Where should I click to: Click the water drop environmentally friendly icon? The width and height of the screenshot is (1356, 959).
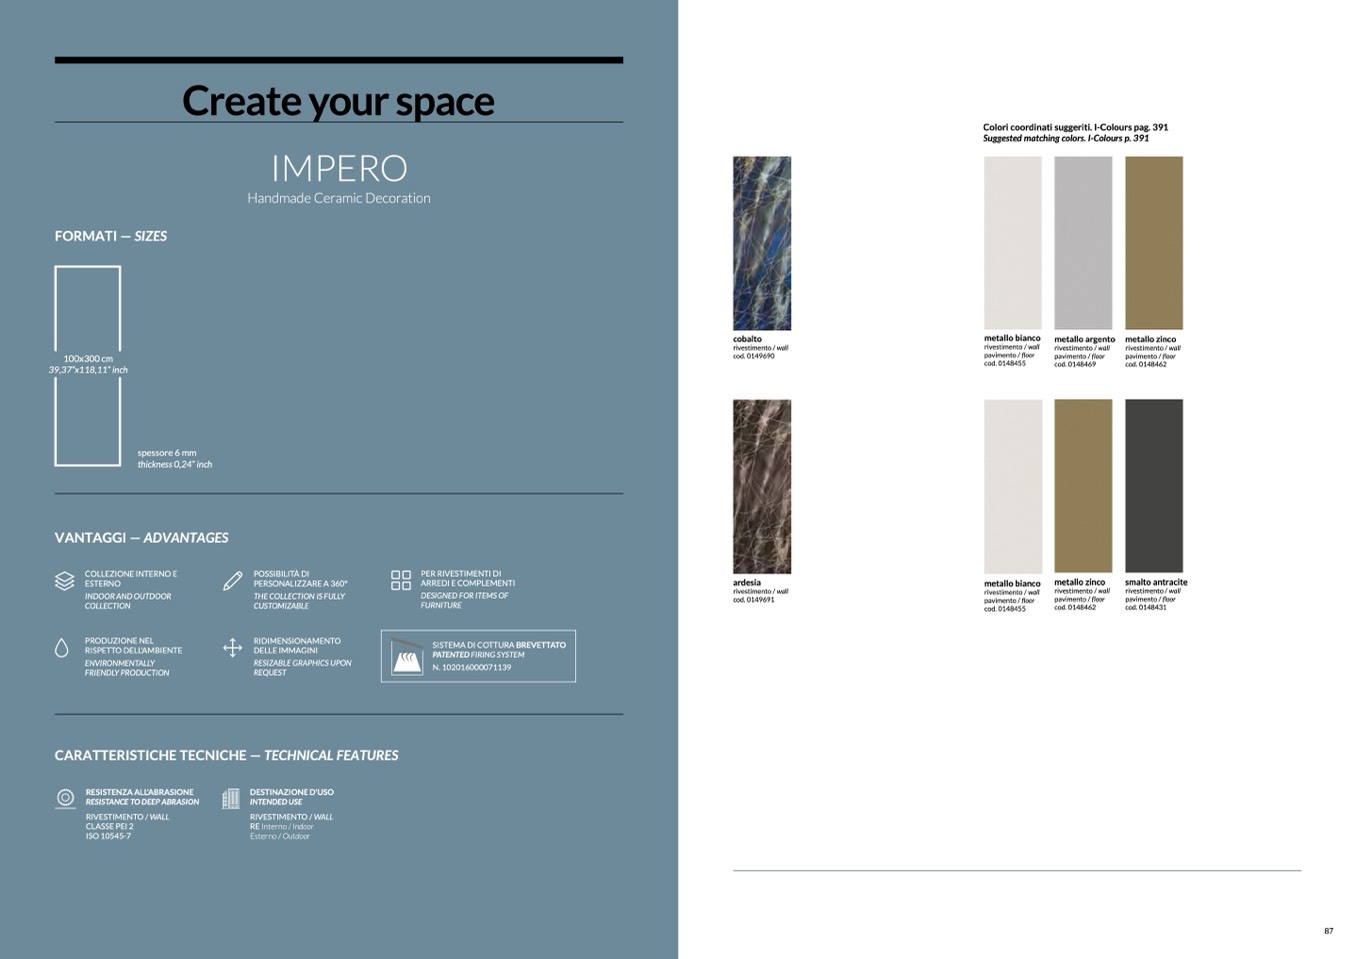62,648
